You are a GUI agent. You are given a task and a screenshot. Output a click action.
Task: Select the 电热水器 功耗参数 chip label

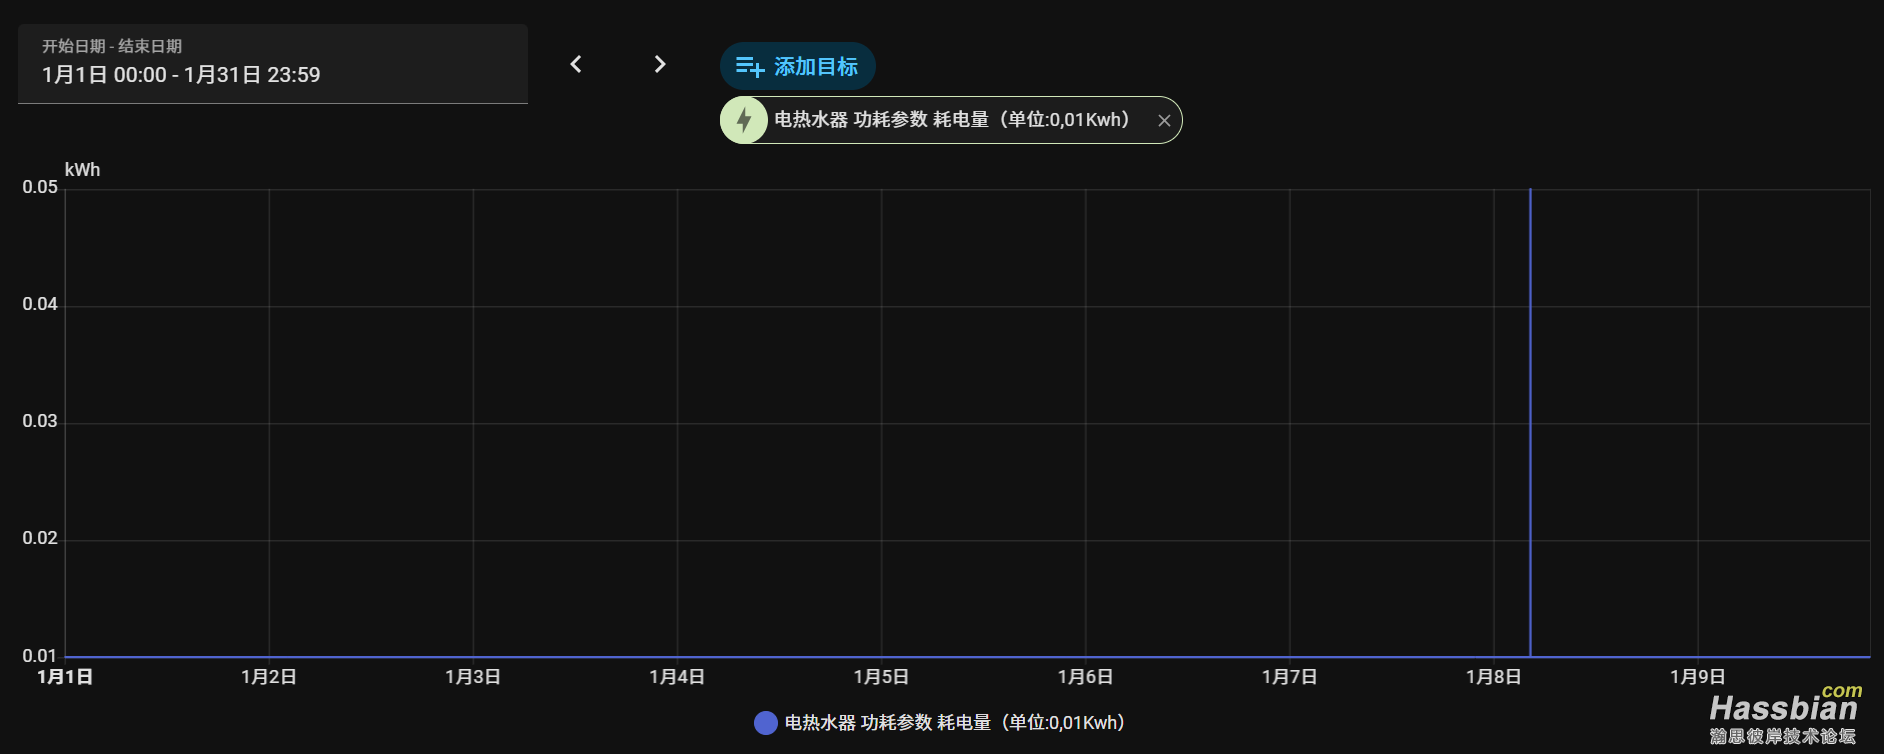952,120
